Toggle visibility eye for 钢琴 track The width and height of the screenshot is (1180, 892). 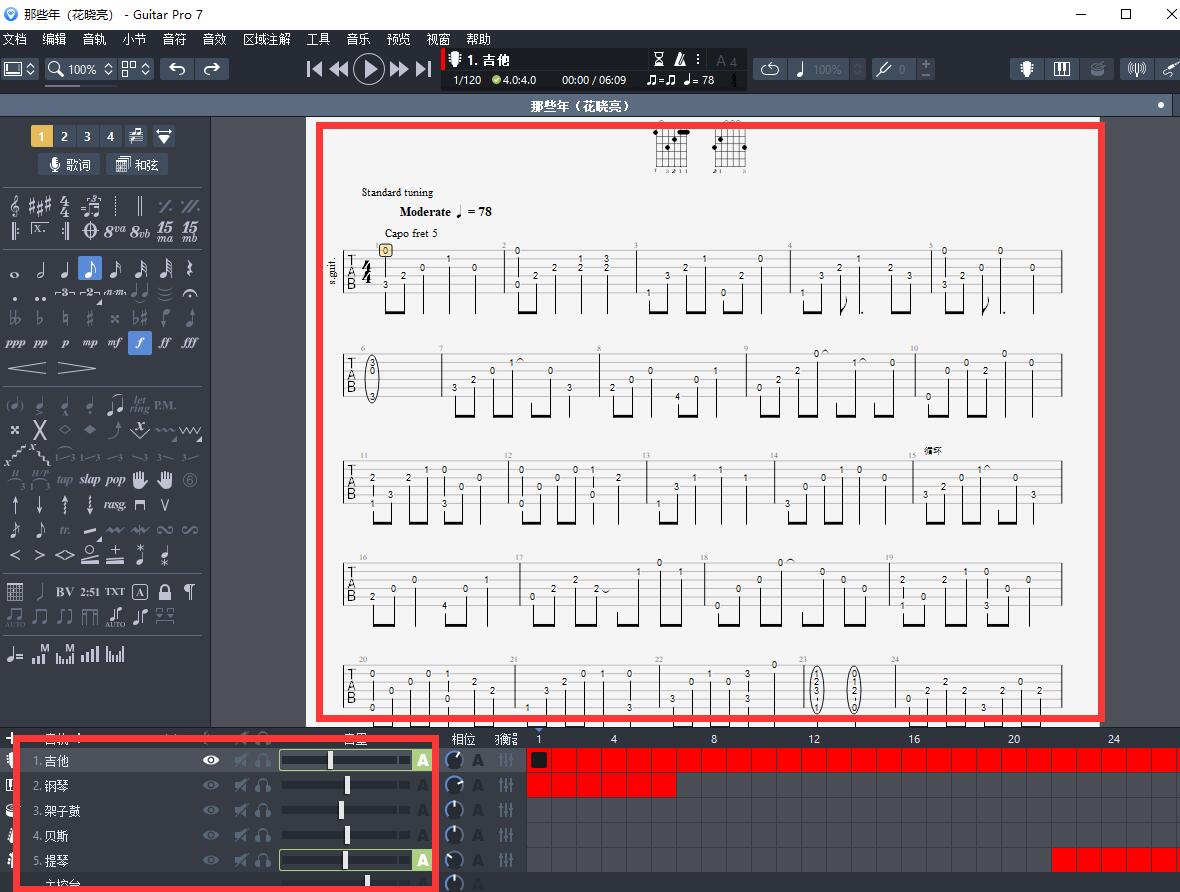pos(211,785)
